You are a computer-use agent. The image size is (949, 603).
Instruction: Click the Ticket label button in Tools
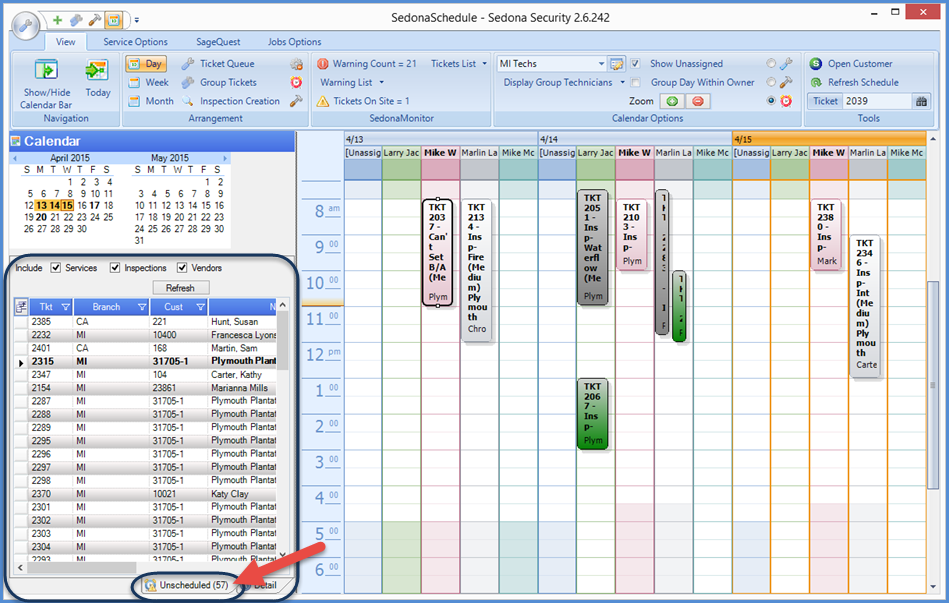(825, 101)
